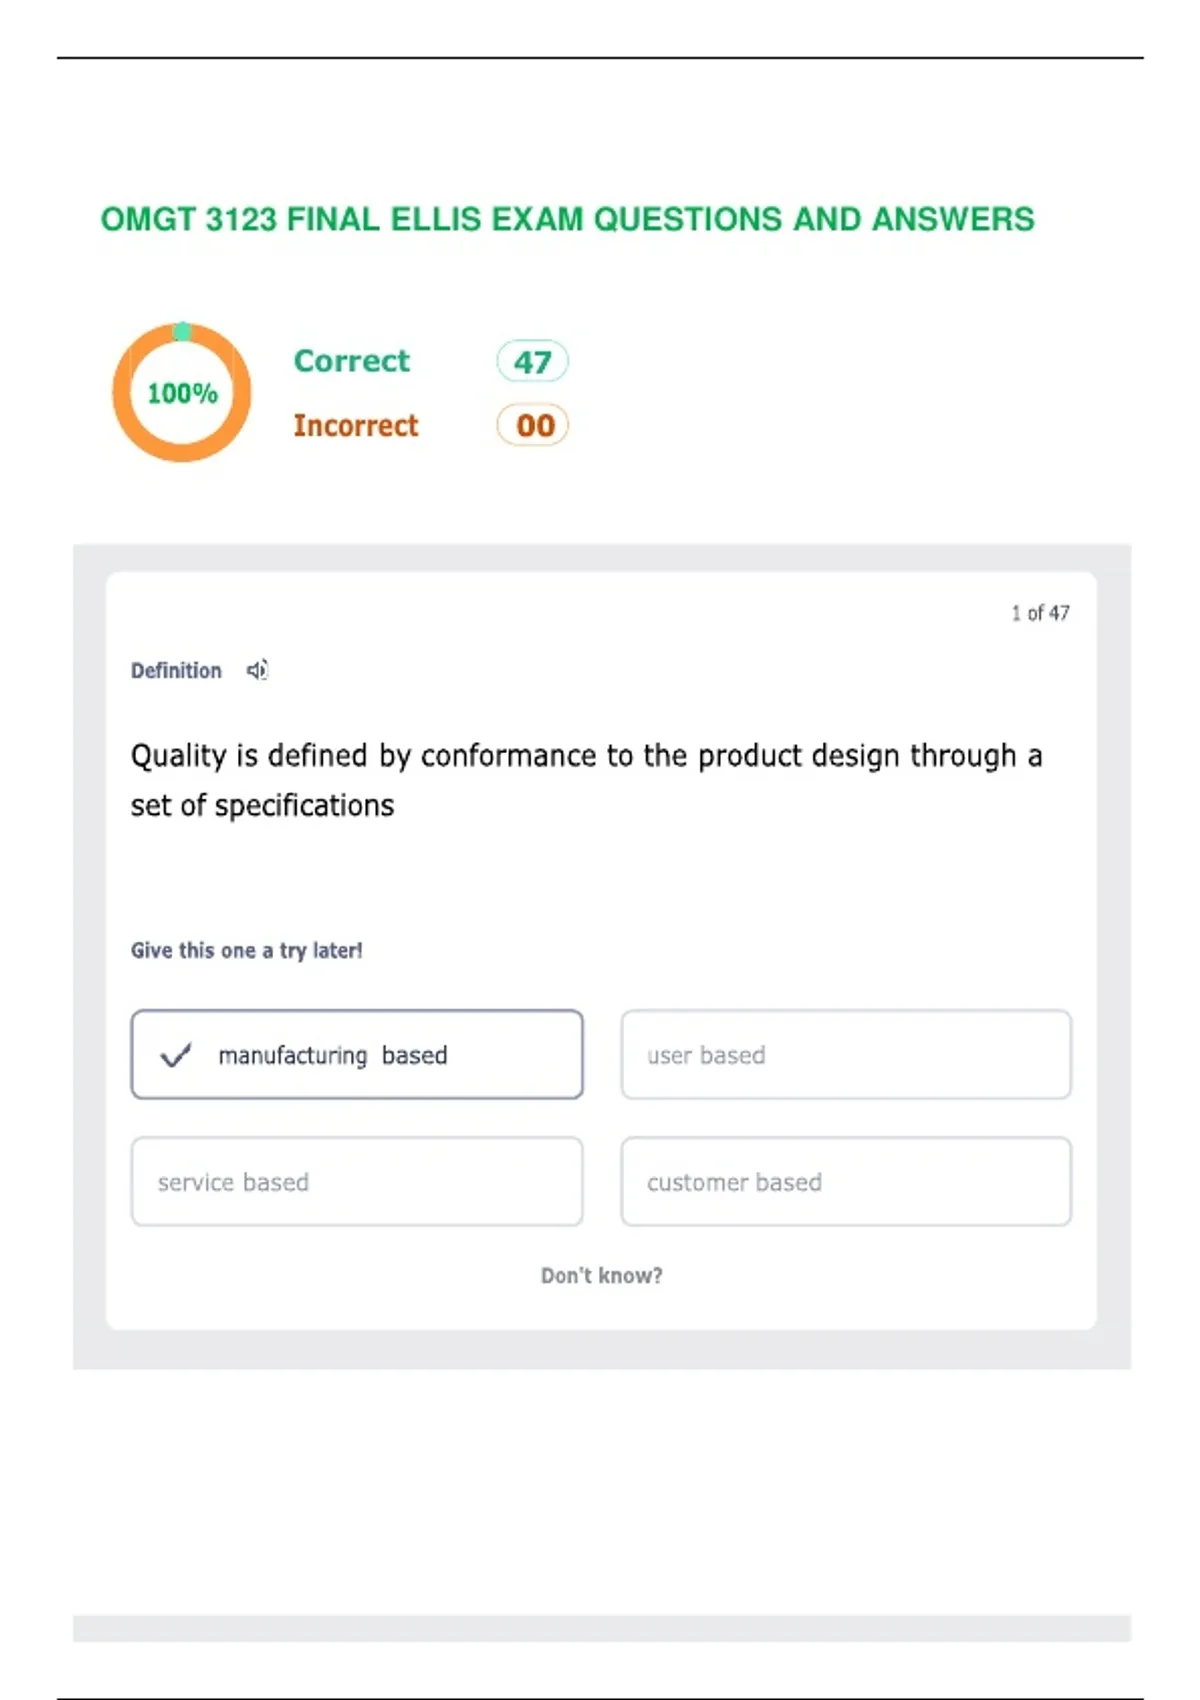Choose the user based answer option
Image resolution: width=1200 pixels, height=1700 pixels.
click(x=846, y=1055)
